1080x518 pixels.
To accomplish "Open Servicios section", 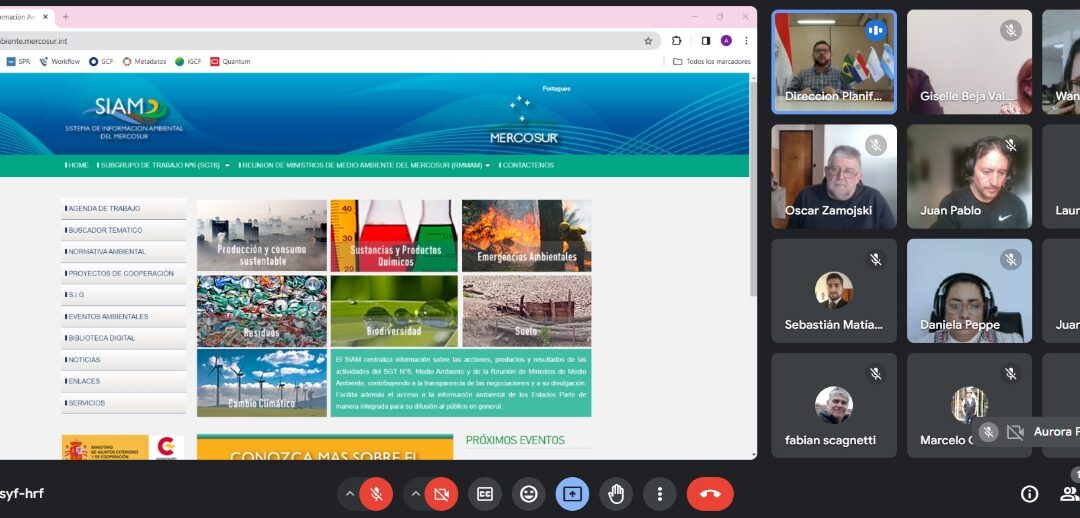I will (x=123, y=403).
